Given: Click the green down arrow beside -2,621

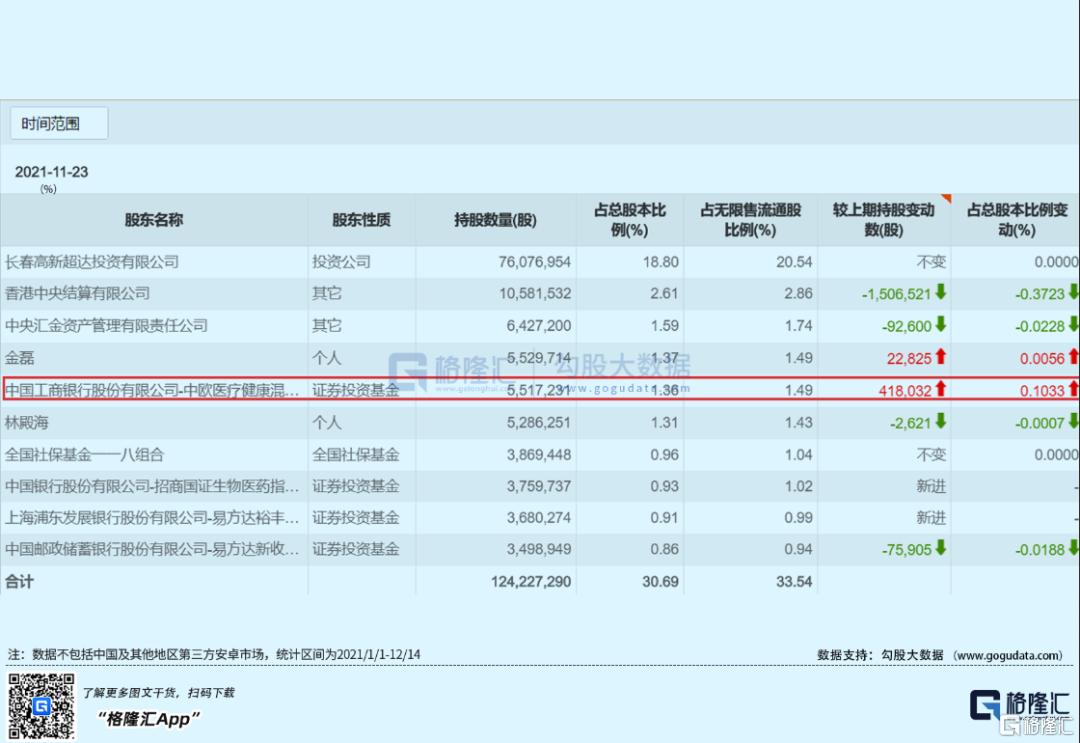Looking at the screenshot, I should [x=941, y=422].
